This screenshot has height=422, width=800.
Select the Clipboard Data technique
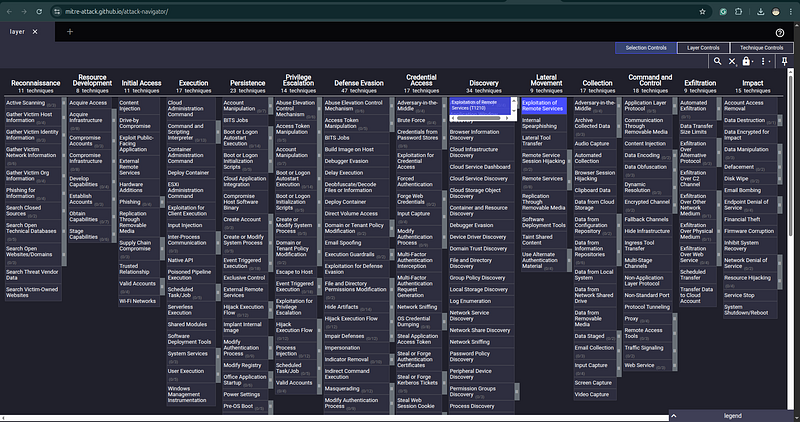[x=594, y=190]
